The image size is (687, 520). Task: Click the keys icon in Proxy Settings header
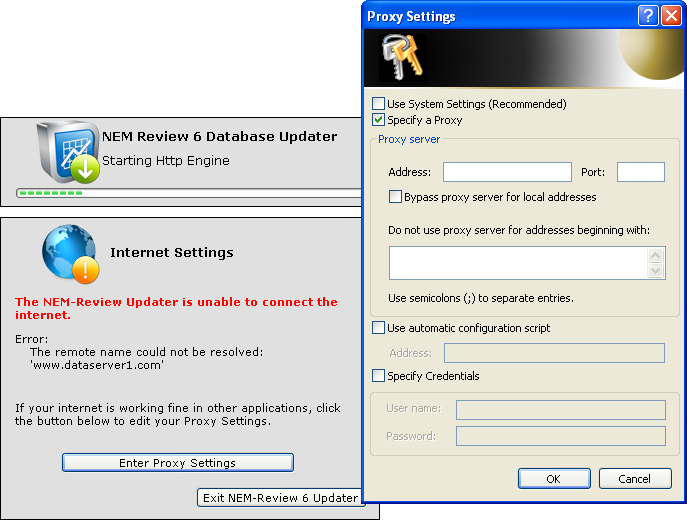pos(402,57)
